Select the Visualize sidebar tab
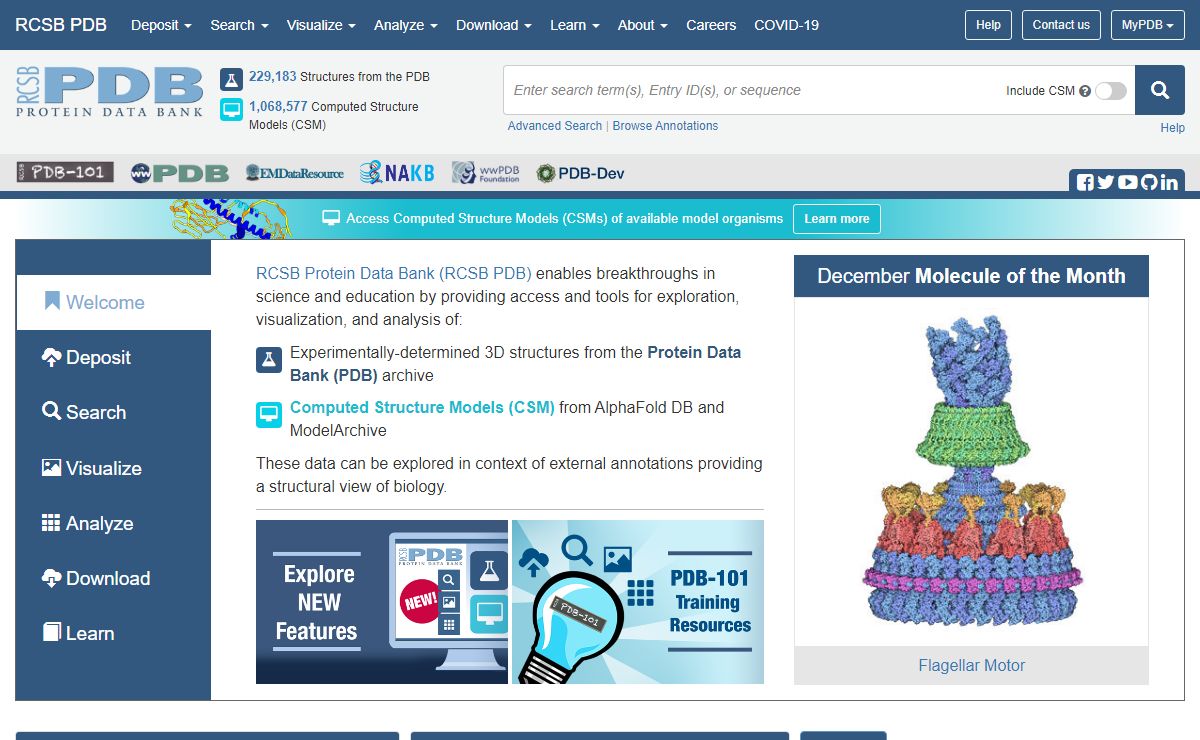 (x=114, y=468)
